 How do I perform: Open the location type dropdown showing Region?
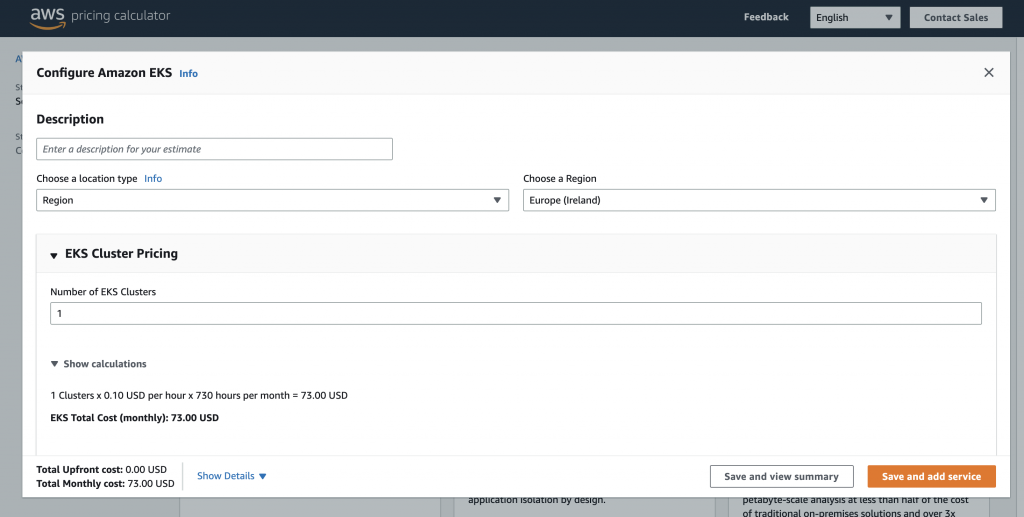click(x=273, y=200)
